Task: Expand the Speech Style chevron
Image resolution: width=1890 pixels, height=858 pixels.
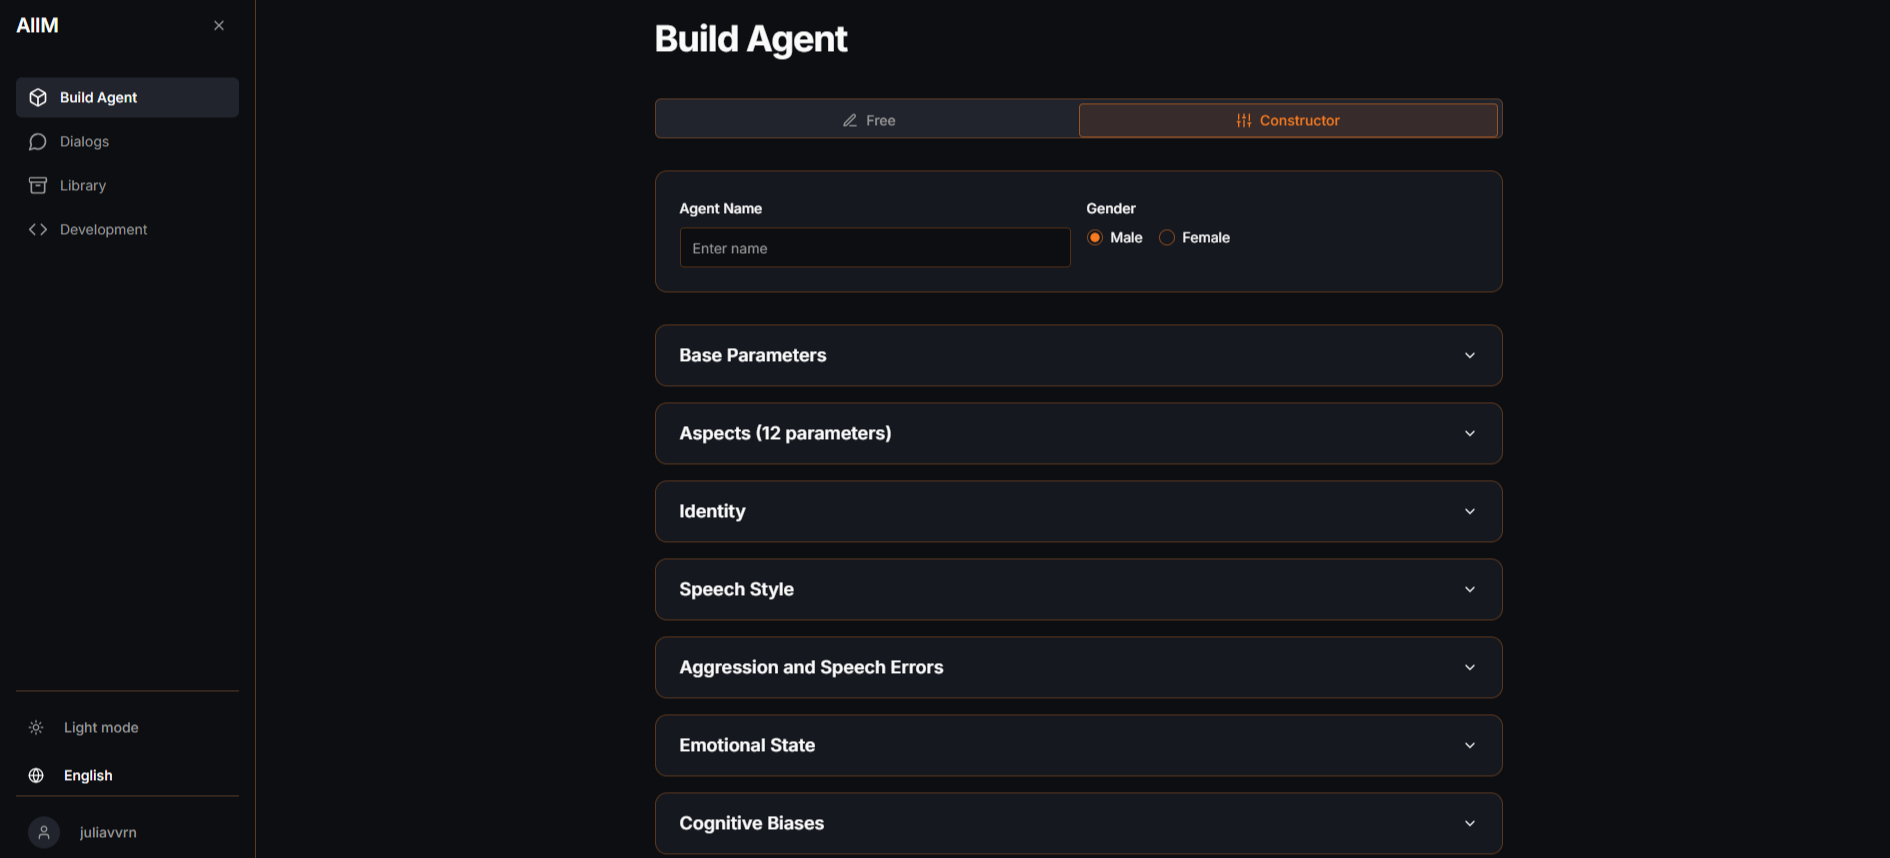Action: (1470, 589)
